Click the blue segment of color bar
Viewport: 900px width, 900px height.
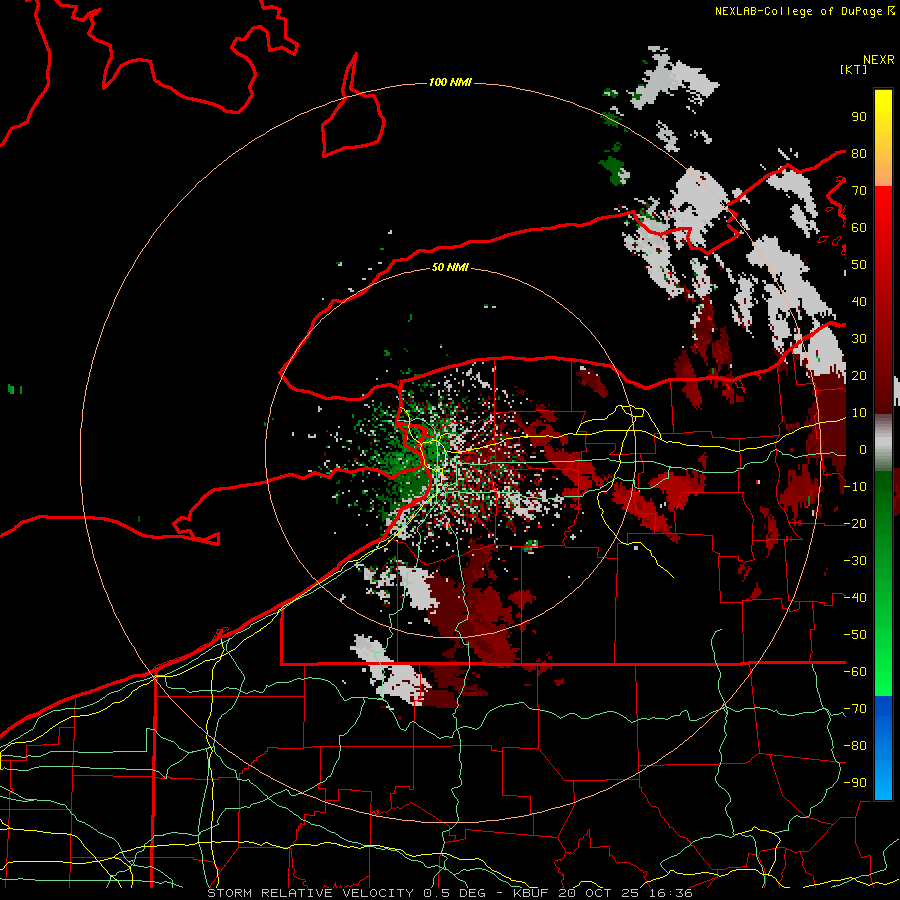click(x=883, y=747)
